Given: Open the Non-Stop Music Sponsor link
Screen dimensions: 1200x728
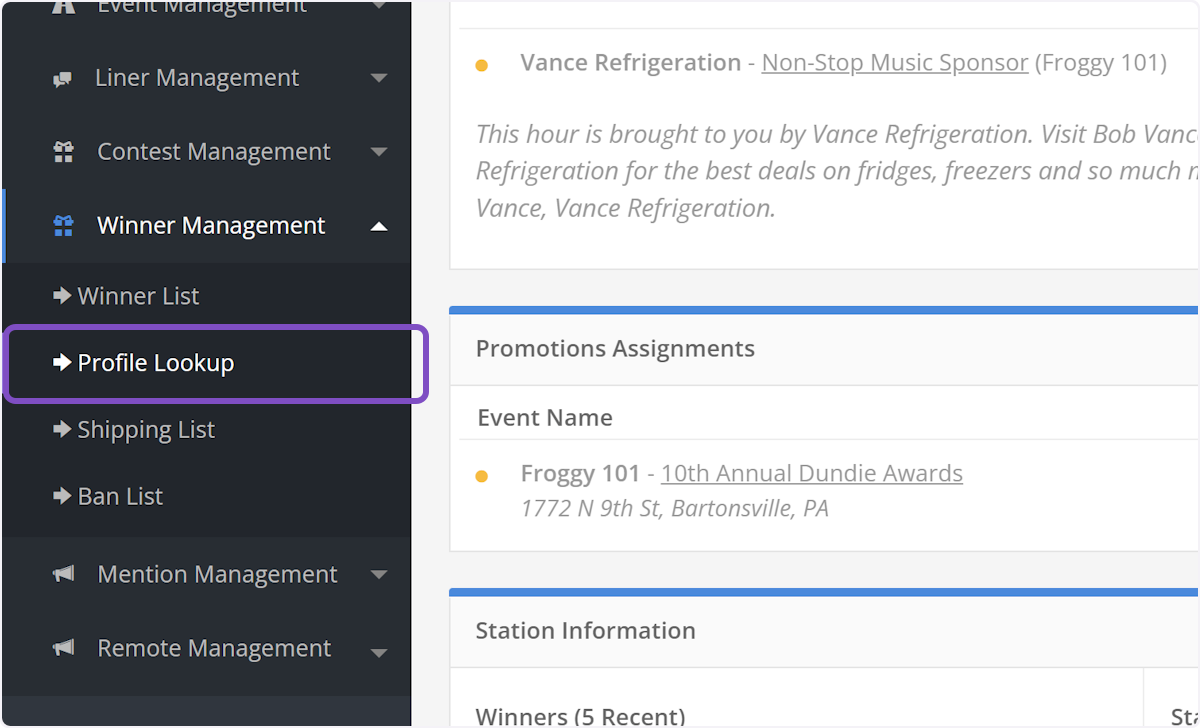Looking at the screenshot, I should click(x=894, y=62).
